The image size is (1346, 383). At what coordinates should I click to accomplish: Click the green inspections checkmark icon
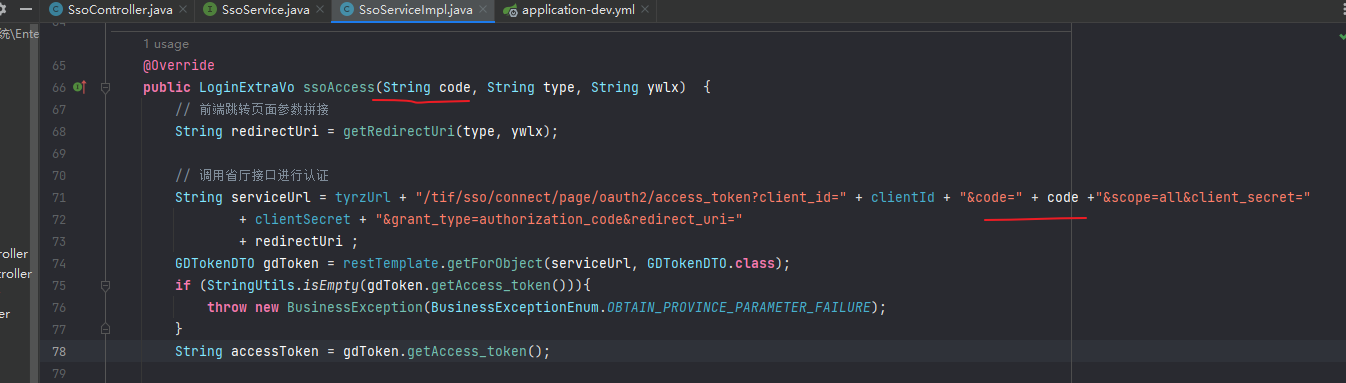pyautogui.click(x=1342, y=35)
